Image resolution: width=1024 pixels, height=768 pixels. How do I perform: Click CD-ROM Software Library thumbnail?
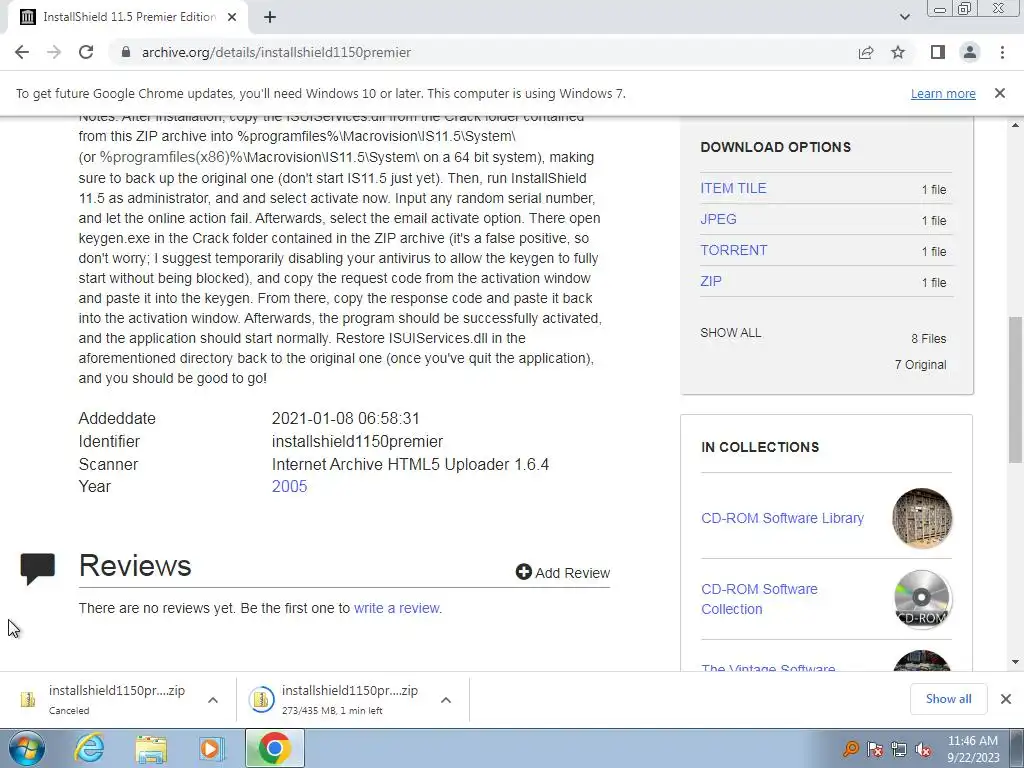pos(921,518)
